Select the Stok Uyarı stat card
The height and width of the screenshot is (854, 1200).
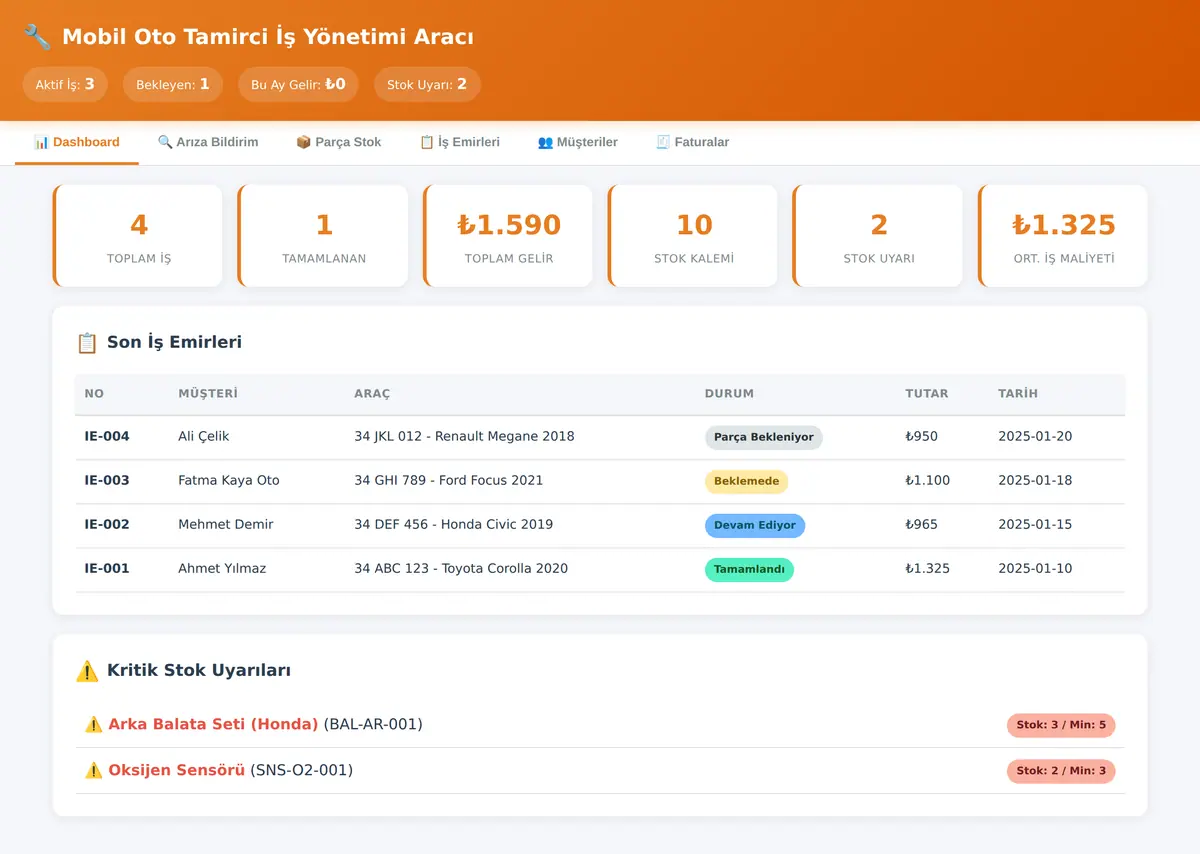[x=878, y=236]
